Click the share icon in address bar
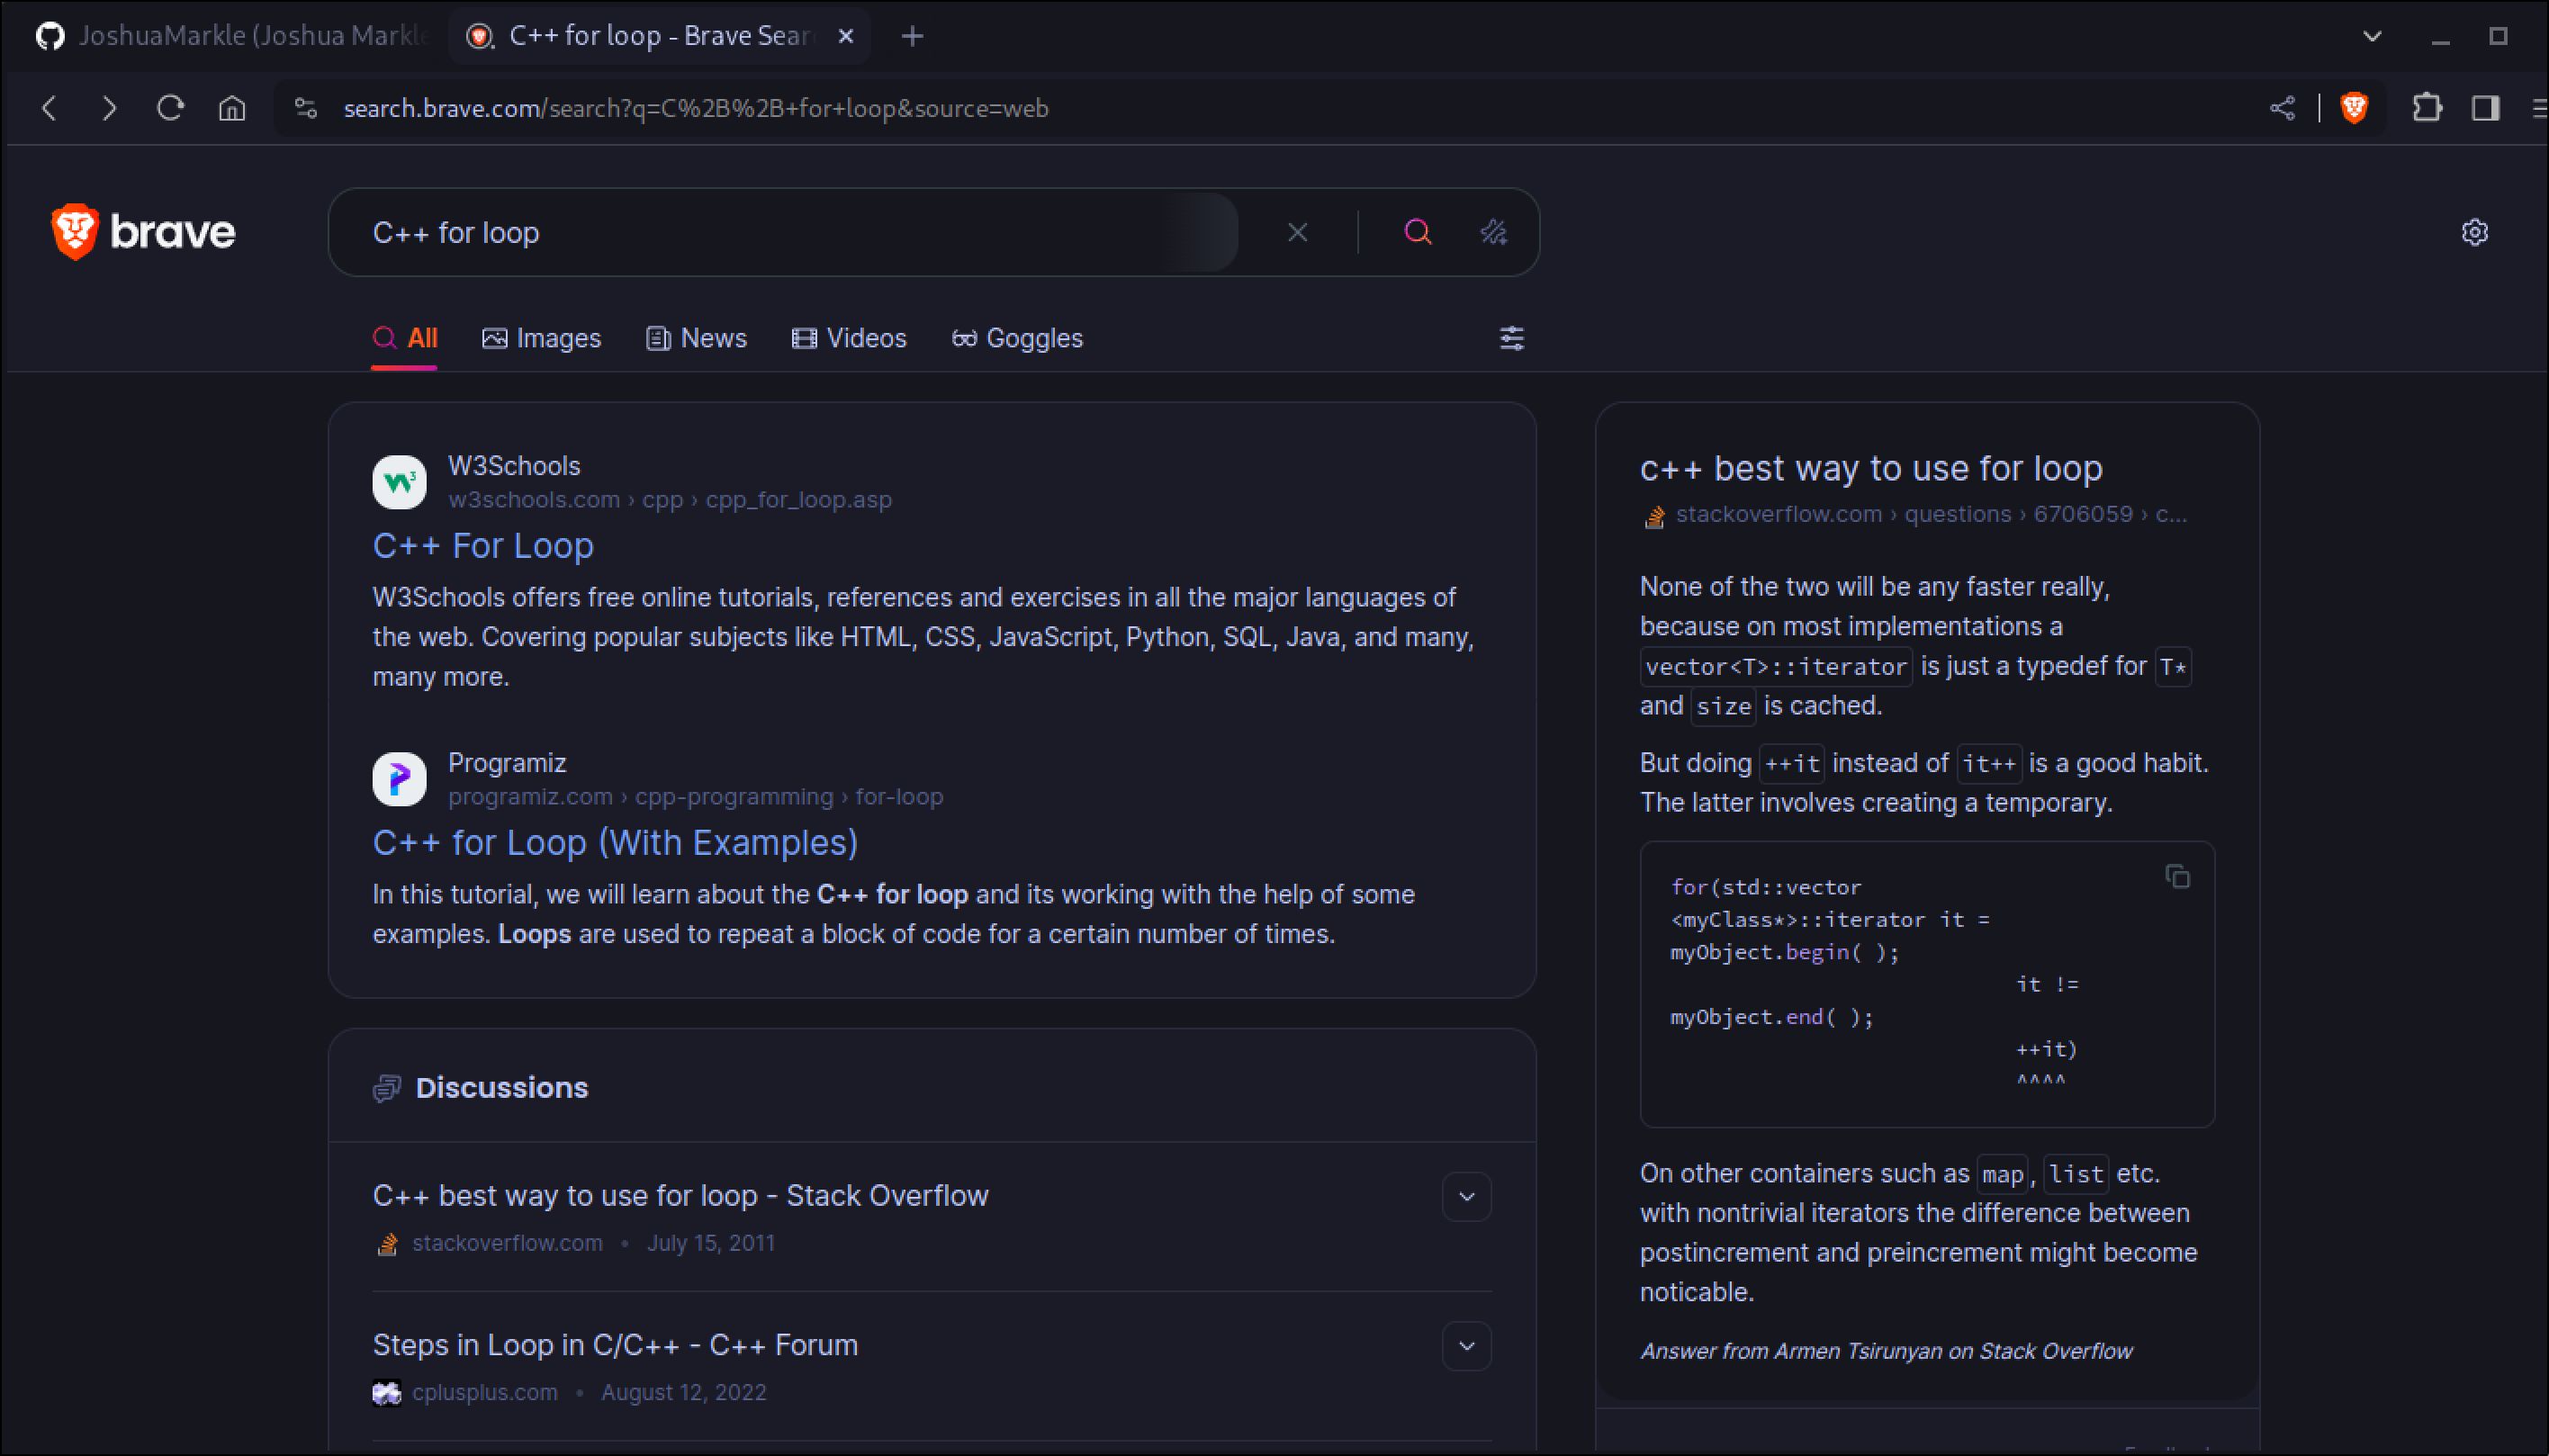The height and width of the screenshot is (1456, 2549). point(2282,108)
